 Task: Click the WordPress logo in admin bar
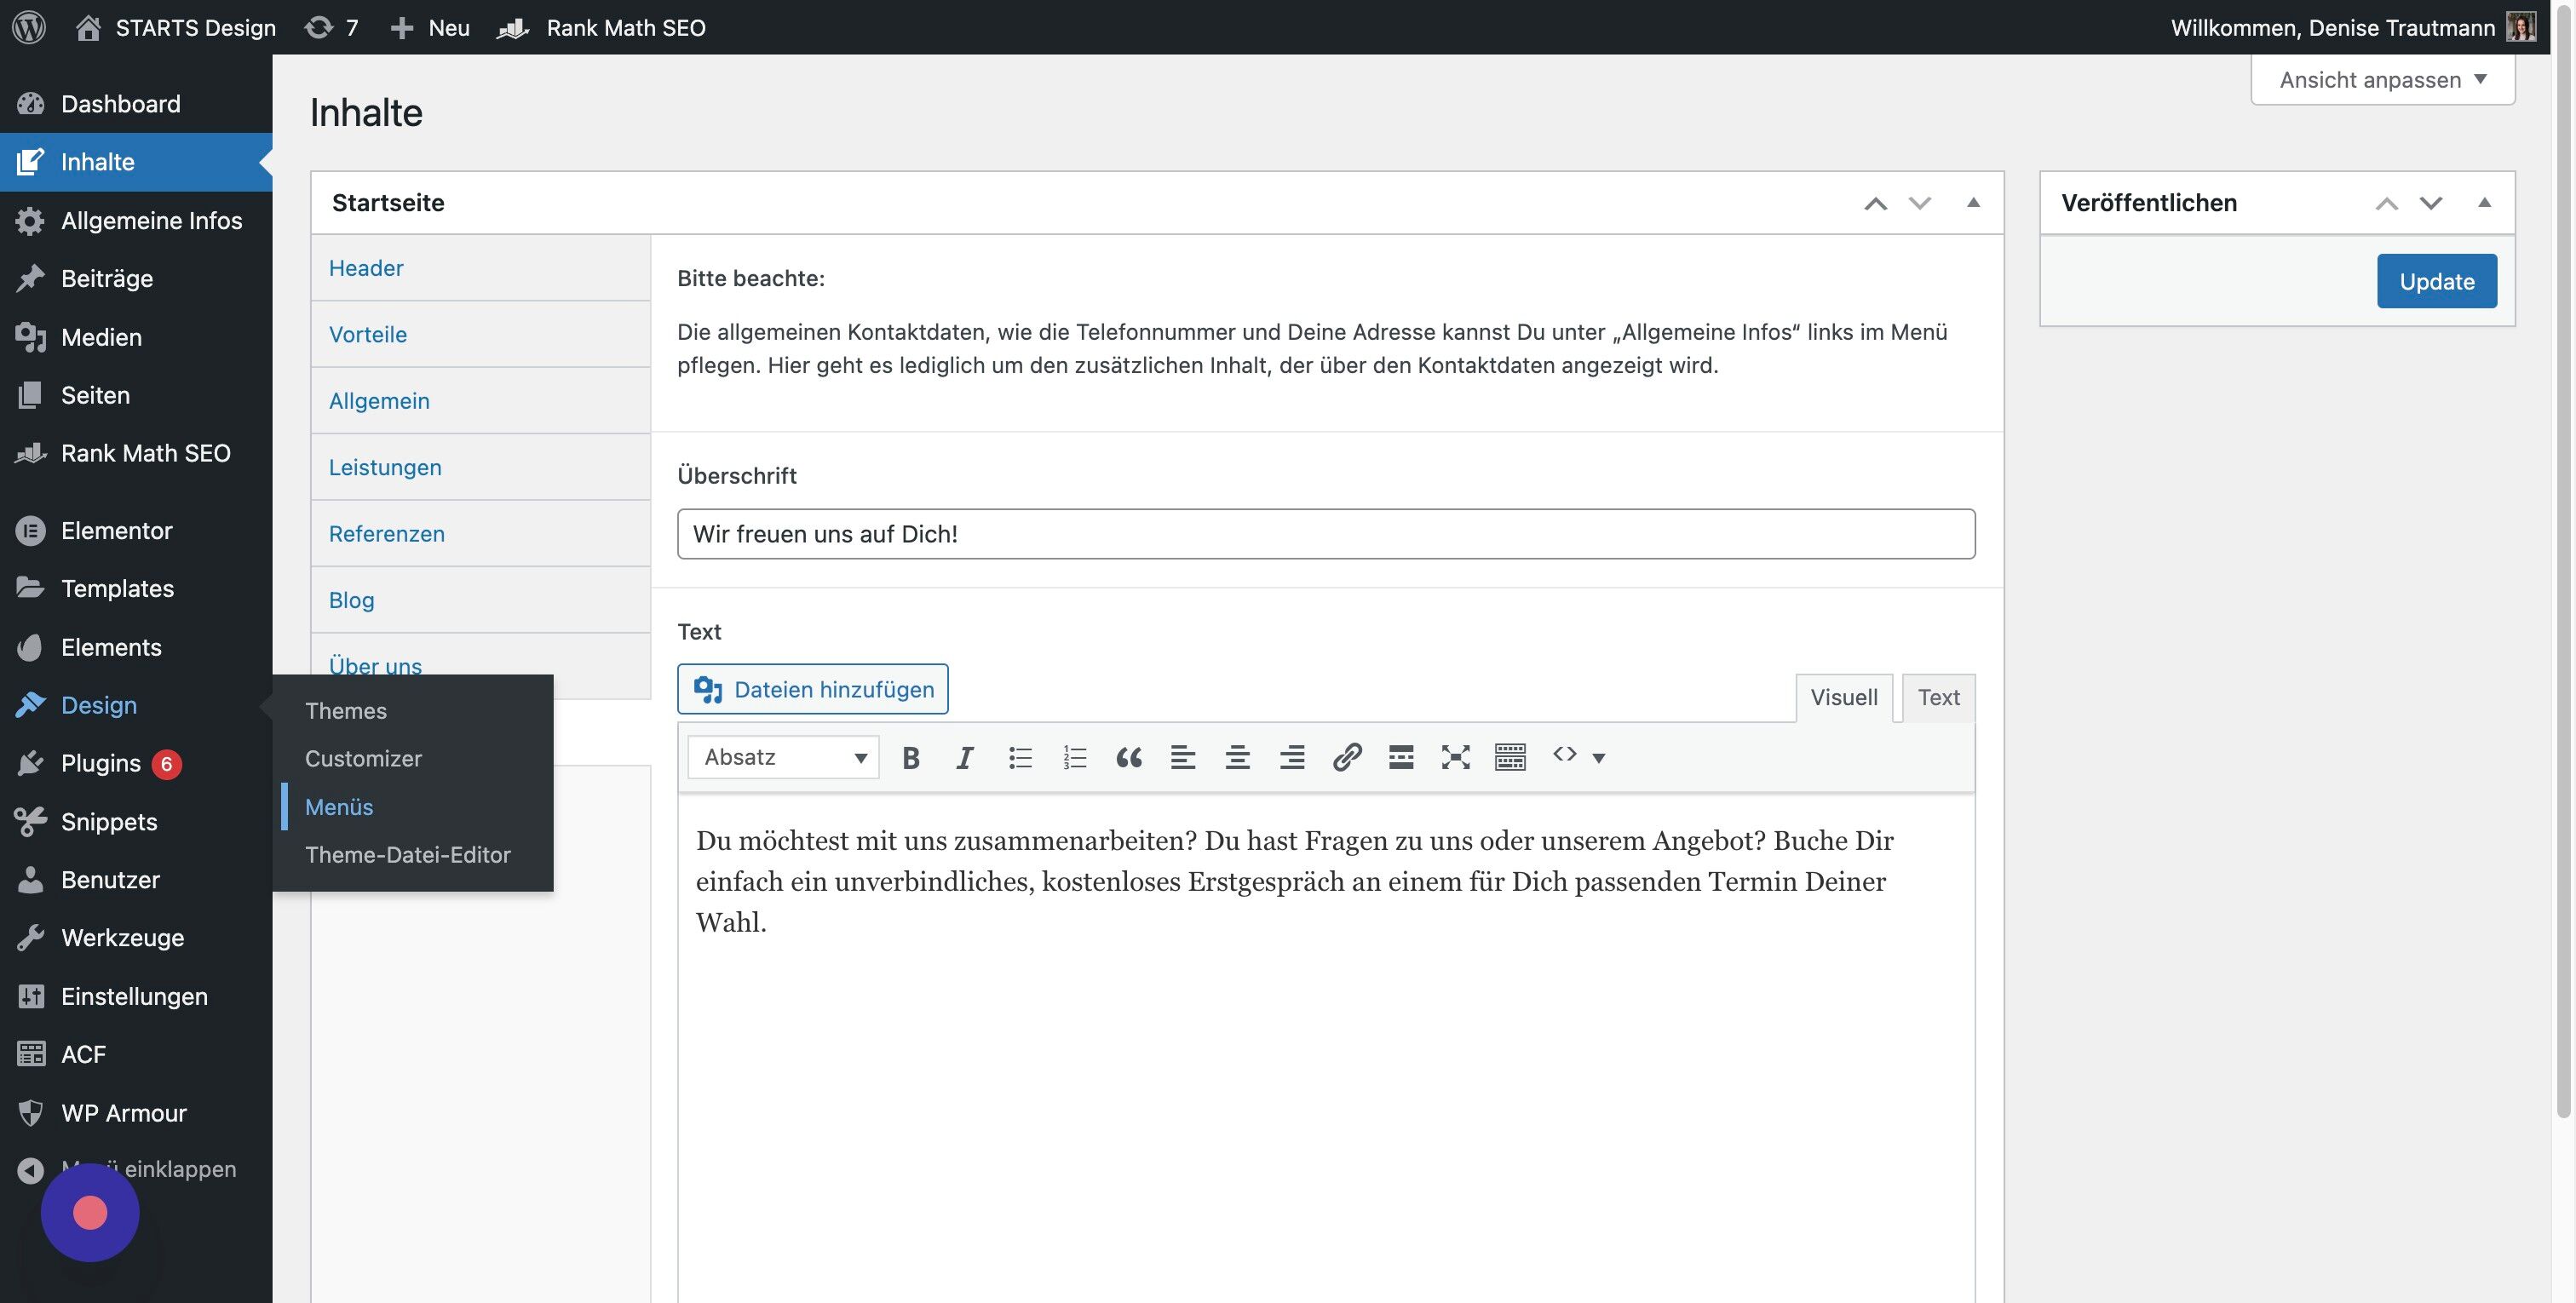(29, 27)
